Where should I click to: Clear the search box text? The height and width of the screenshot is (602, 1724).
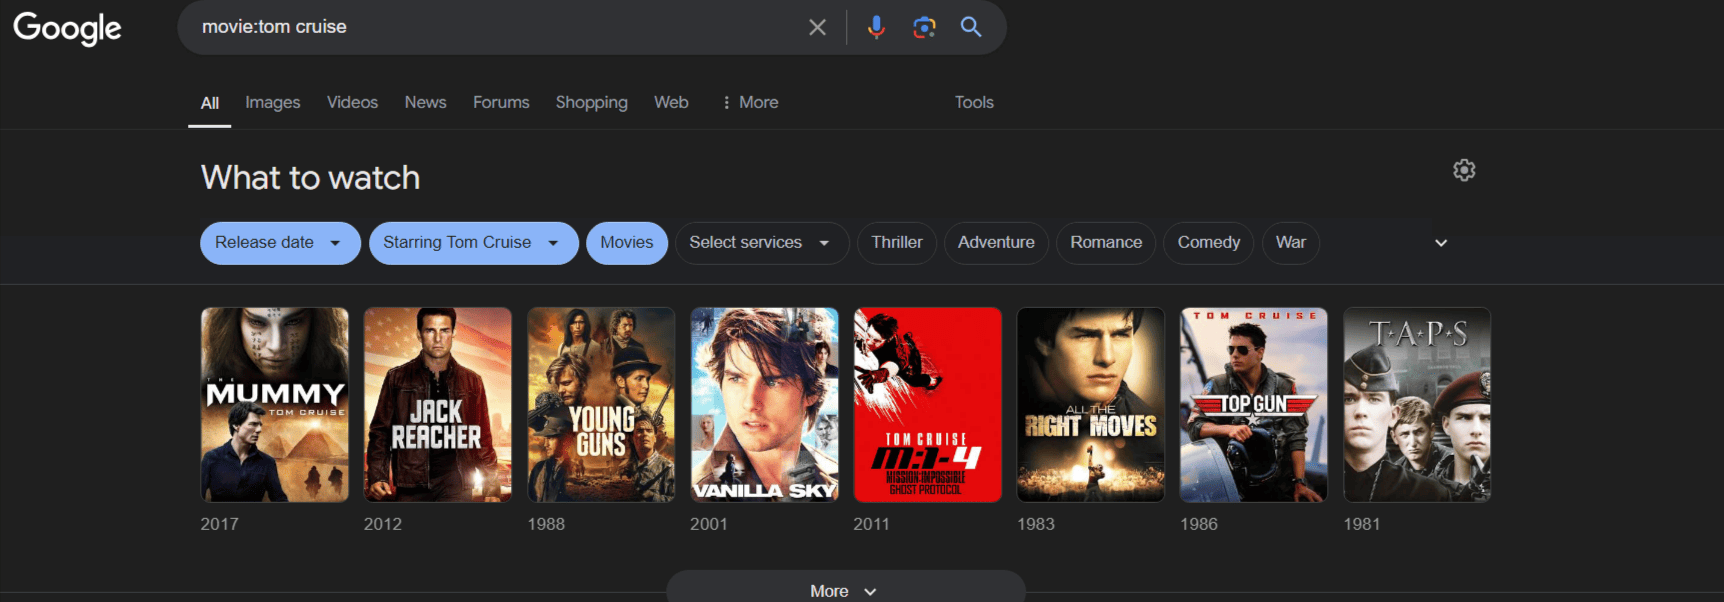pyautogui.click(x=817, y=27)
